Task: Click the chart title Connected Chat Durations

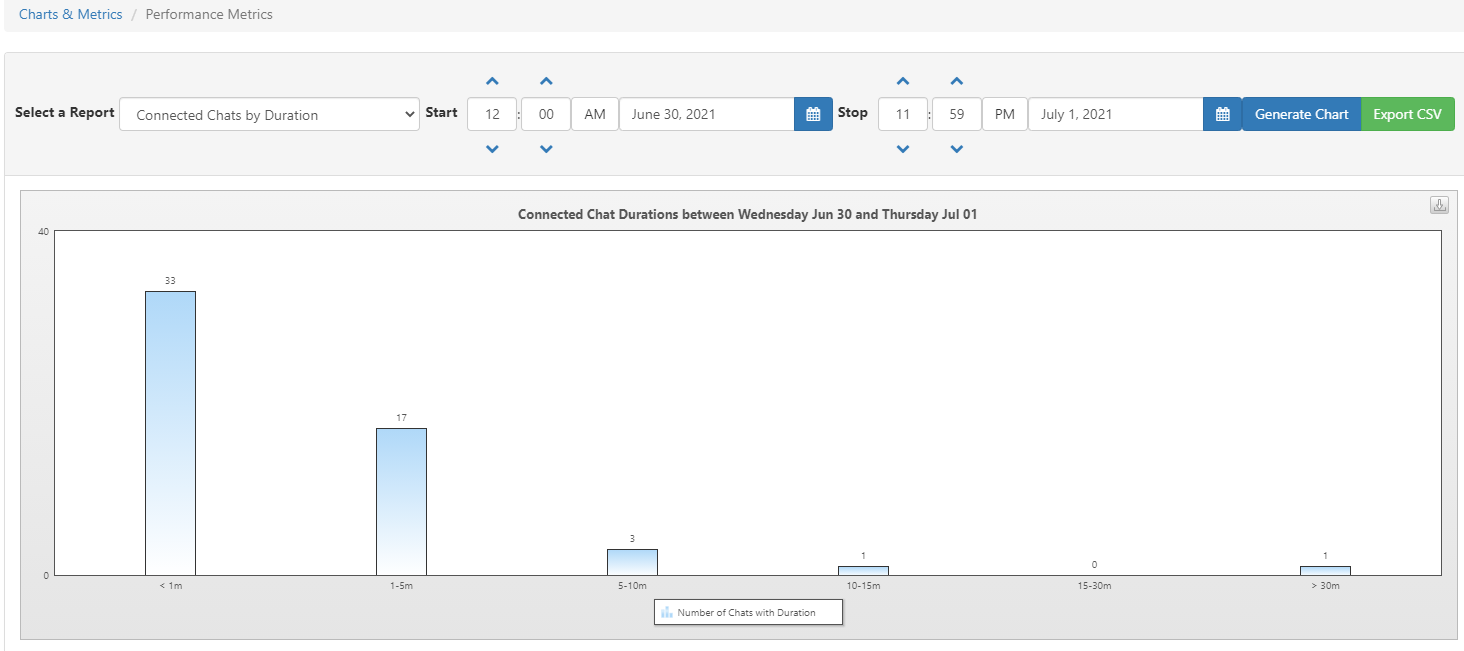Action: [x=747, y=214]
